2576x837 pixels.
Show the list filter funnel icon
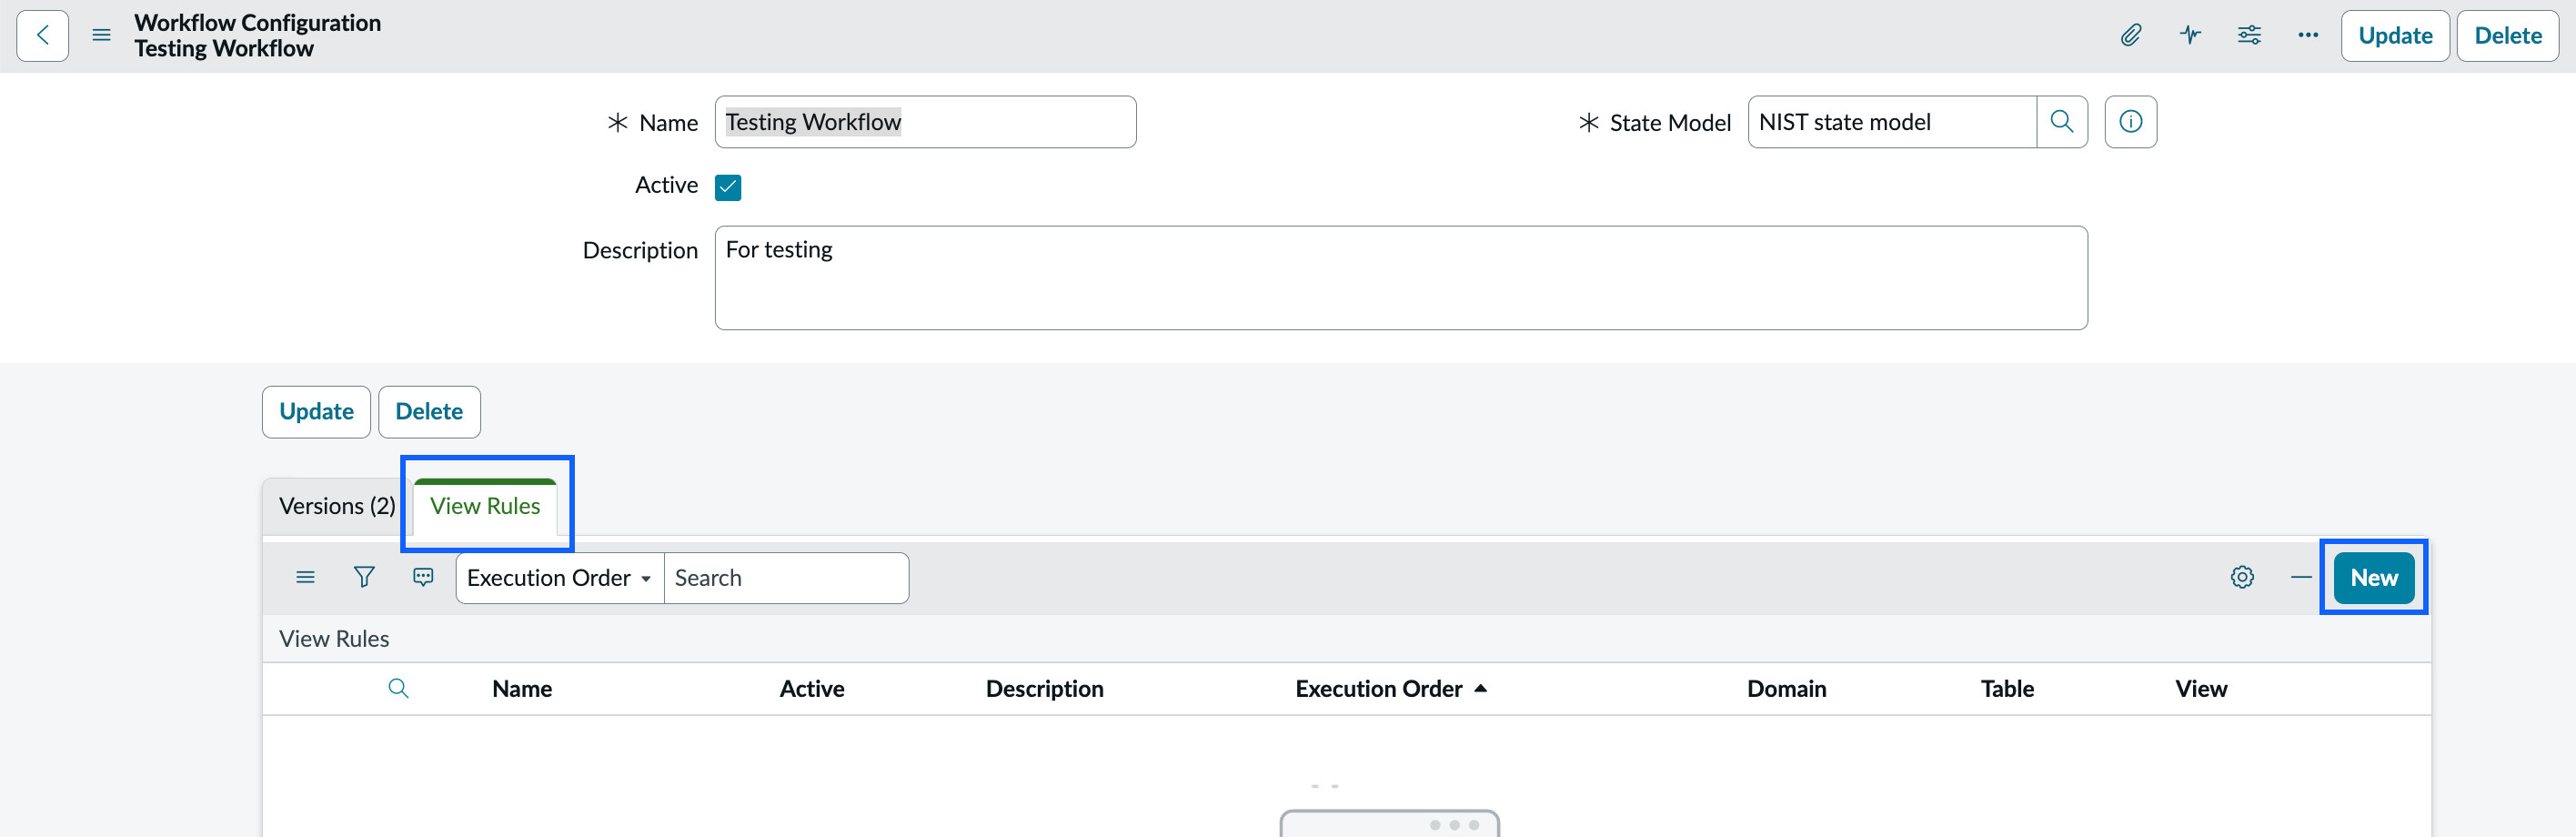(364, 578)
